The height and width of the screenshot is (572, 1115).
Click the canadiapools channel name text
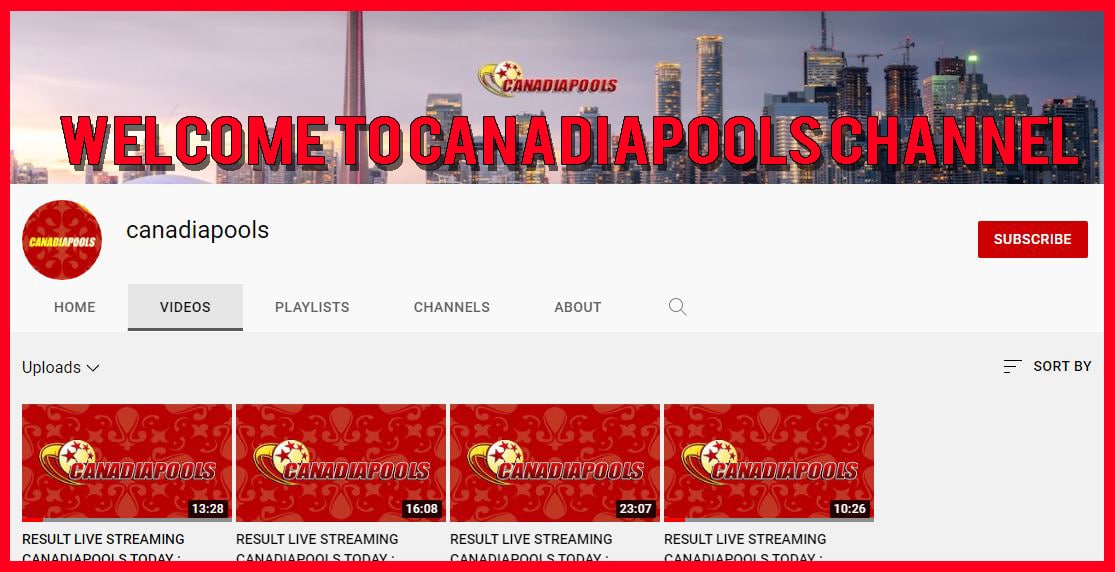pyautogui.click(x=197, y=230)
